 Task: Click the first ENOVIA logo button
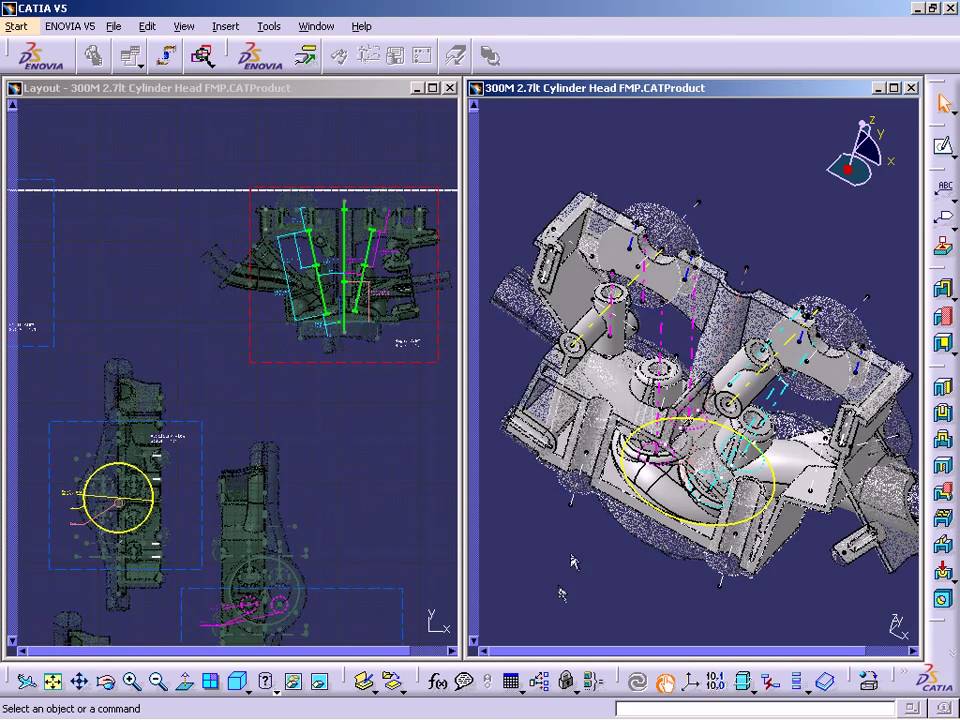tap(40, 56)
